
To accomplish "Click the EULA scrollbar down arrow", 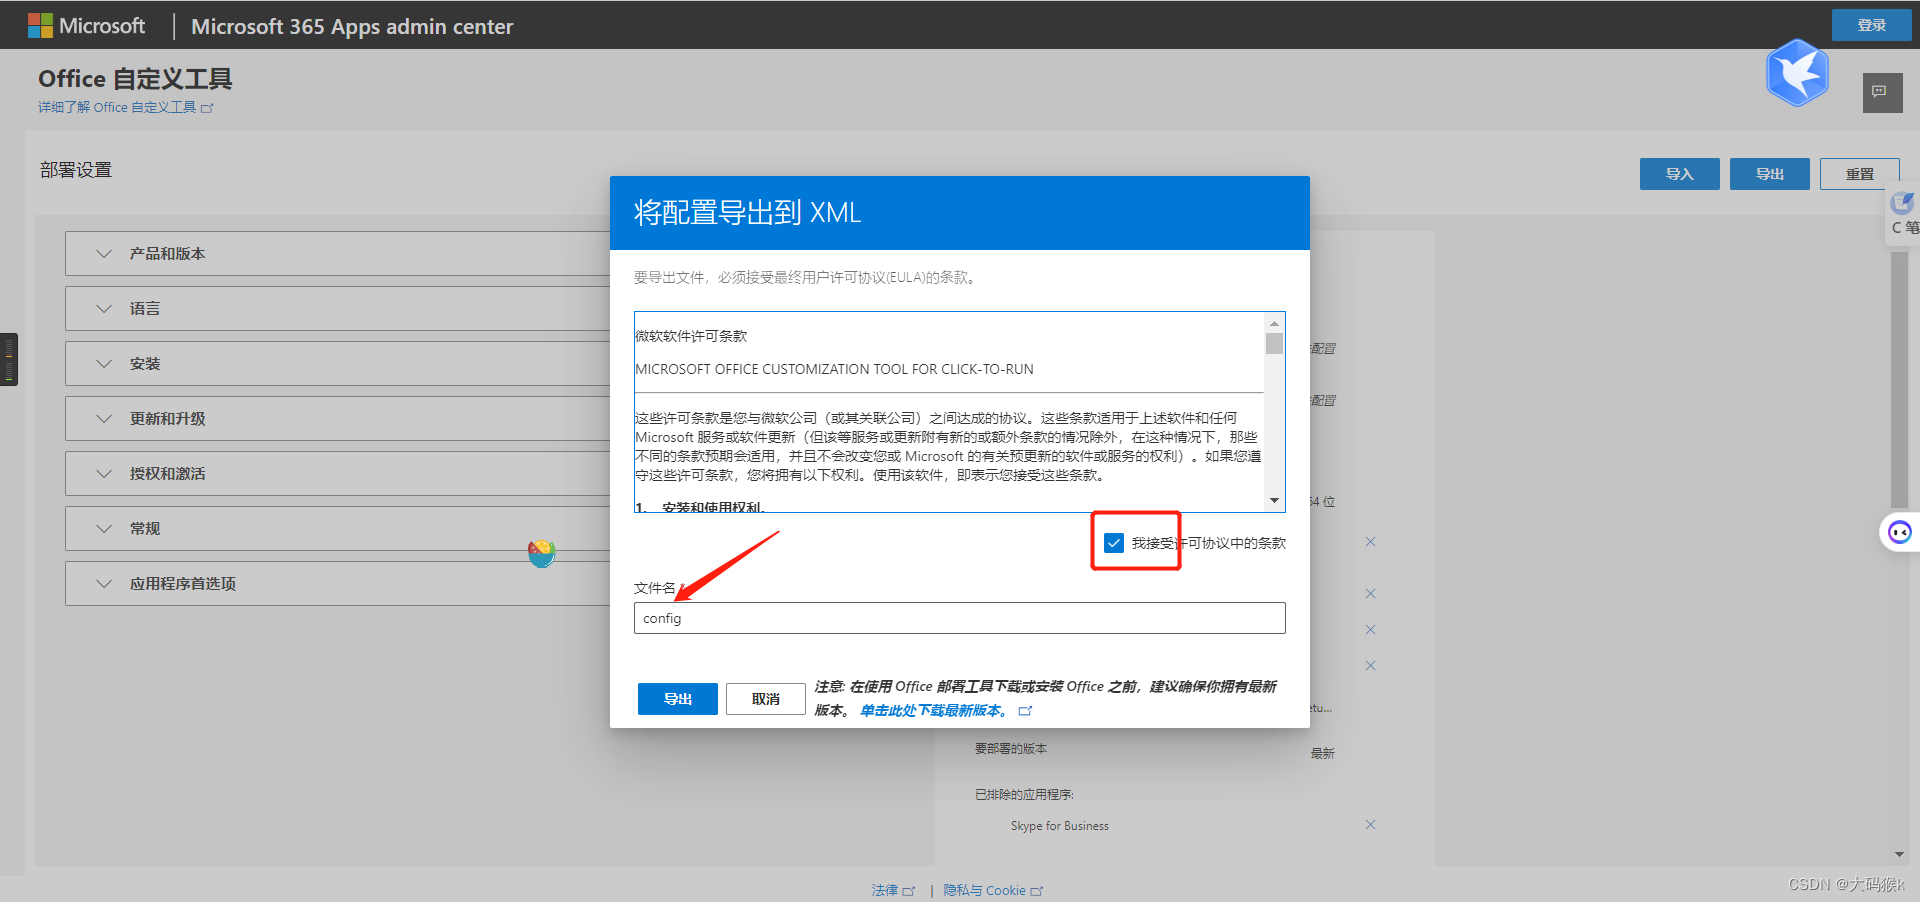I will [1274, 501].
